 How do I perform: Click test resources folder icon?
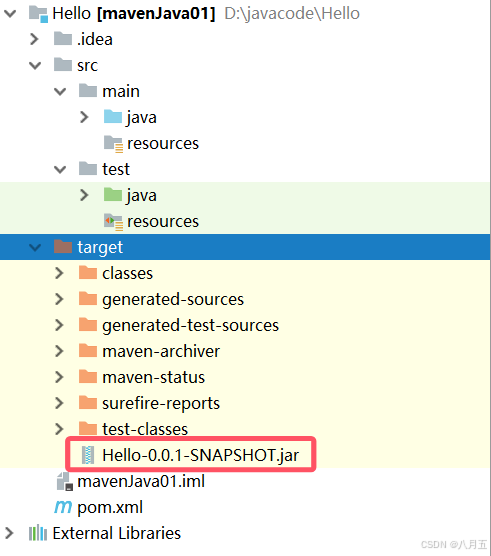pyautogui.click(x=113, y=222)
